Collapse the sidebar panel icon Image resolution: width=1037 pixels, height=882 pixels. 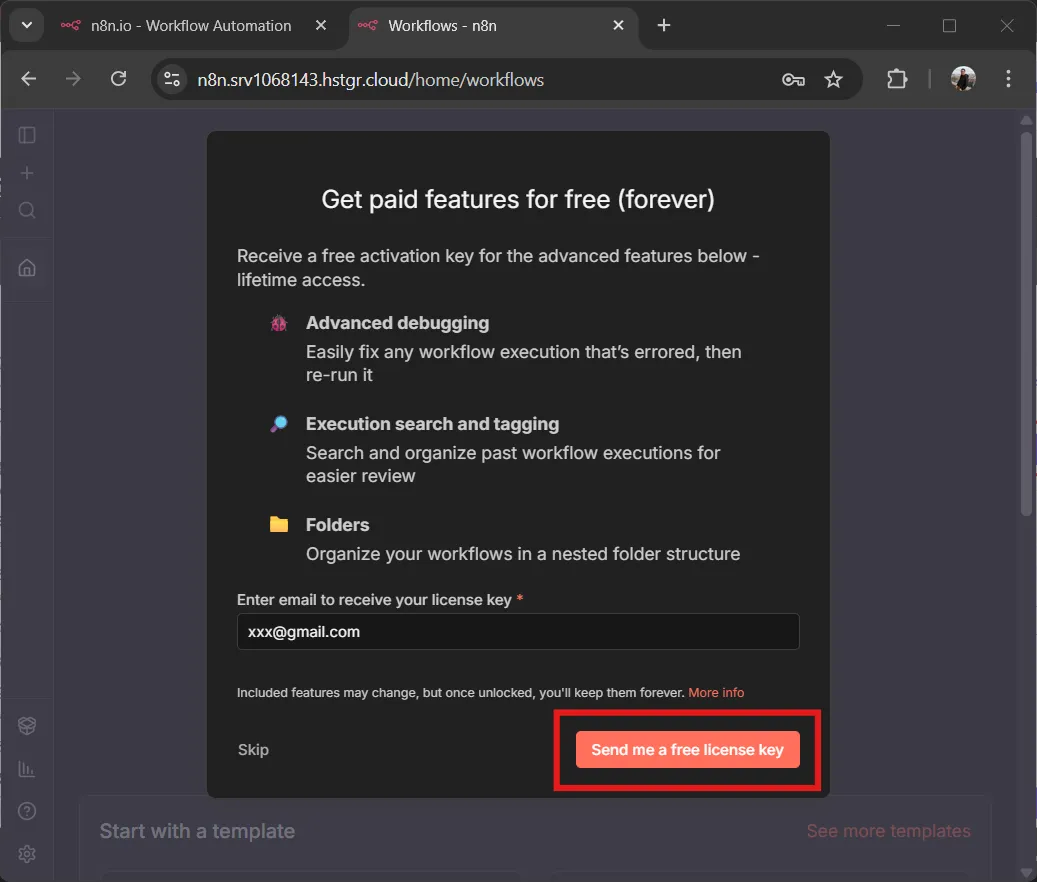point(26,134)
